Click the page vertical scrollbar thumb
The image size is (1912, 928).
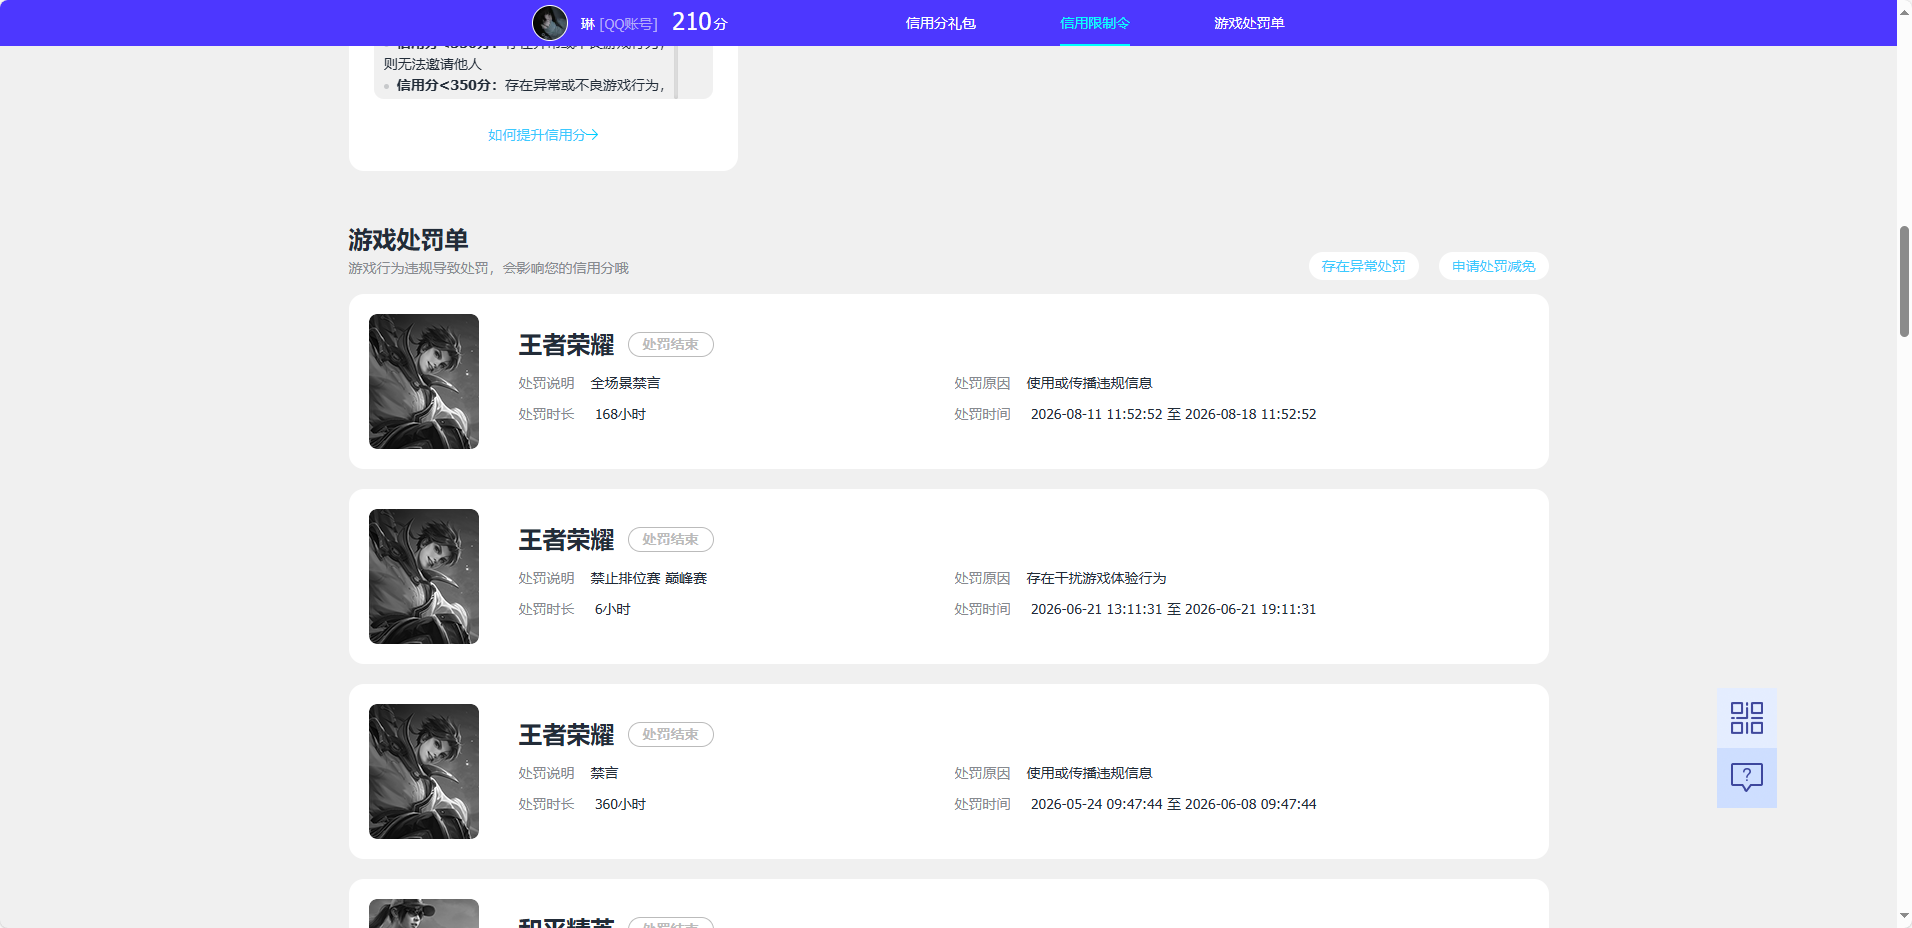[1904, 281]
